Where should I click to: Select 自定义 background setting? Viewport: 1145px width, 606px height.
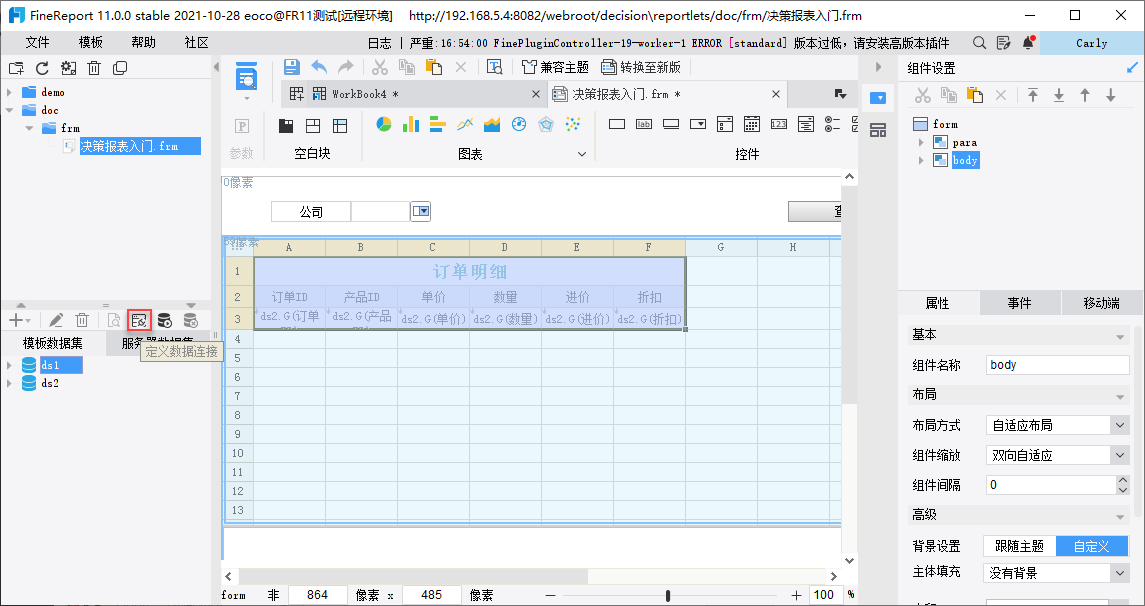tap(1092, 546)
